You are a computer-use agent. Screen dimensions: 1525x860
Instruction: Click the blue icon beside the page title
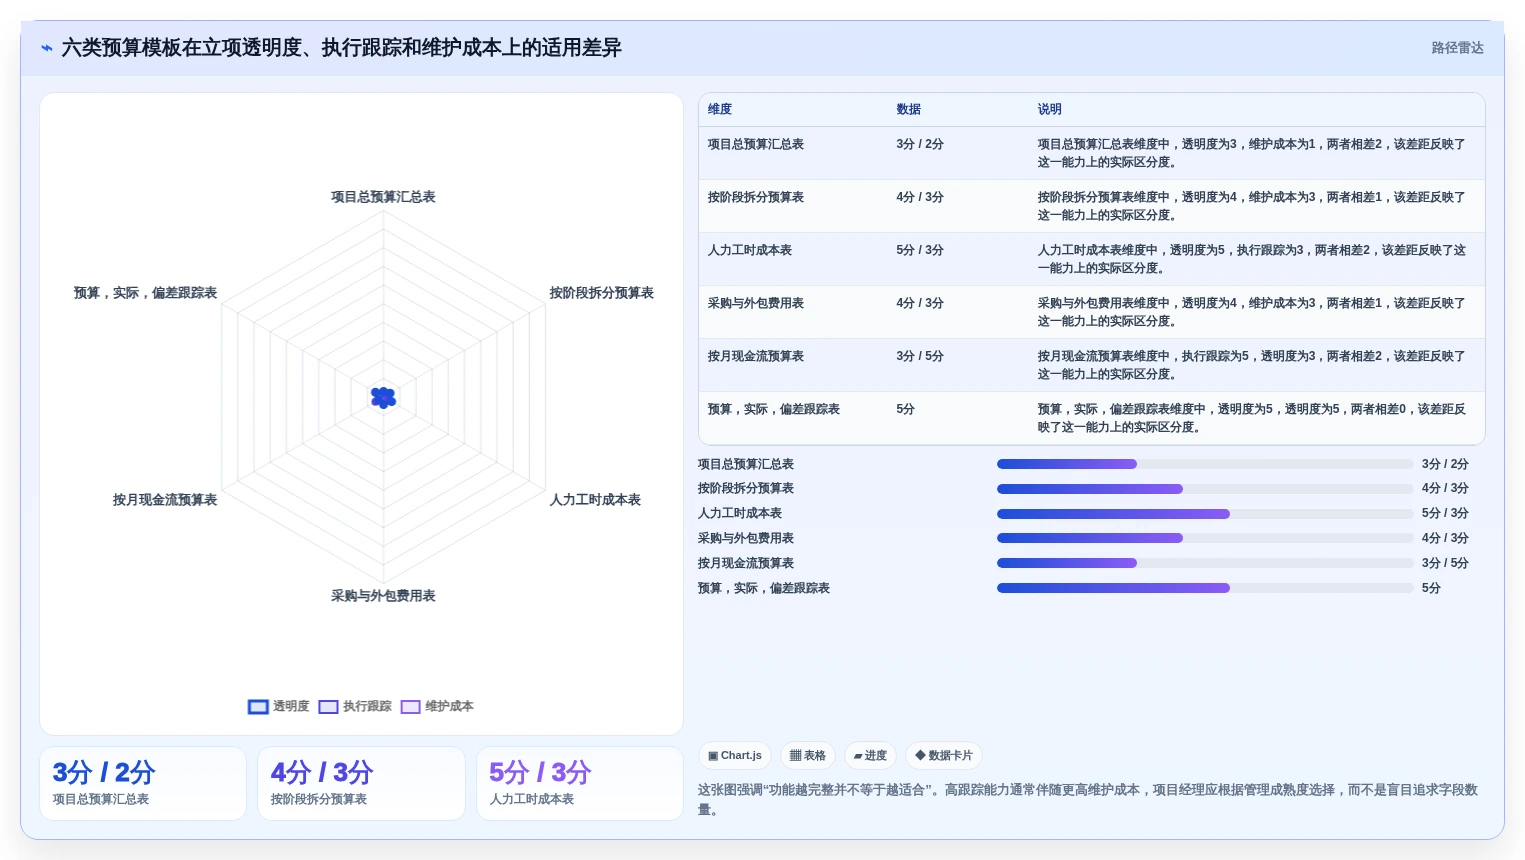(47, 48)
